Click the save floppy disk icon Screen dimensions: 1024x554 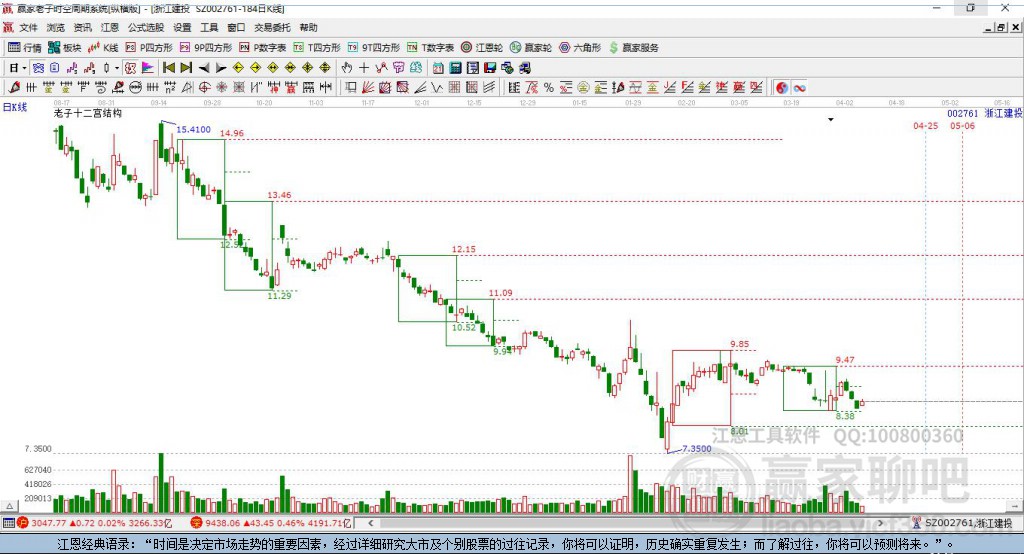[490, 68]
